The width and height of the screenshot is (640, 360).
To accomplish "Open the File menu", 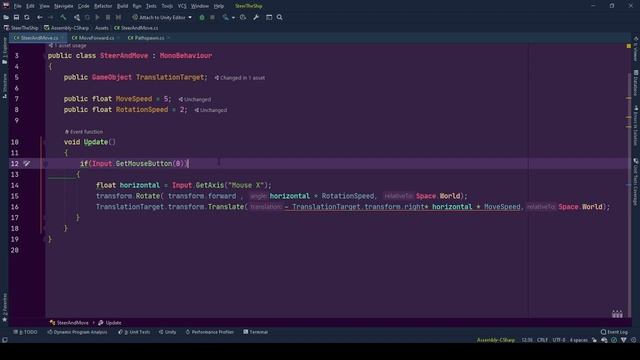I will [x=18, y=6].
